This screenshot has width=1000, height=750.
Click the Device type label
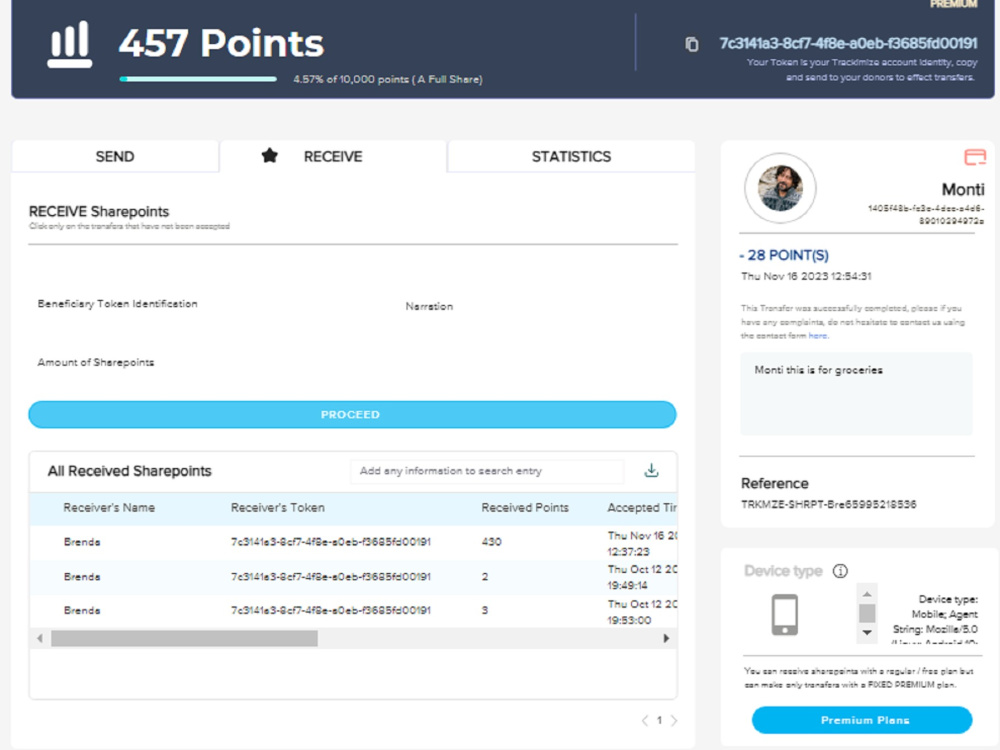783,571
